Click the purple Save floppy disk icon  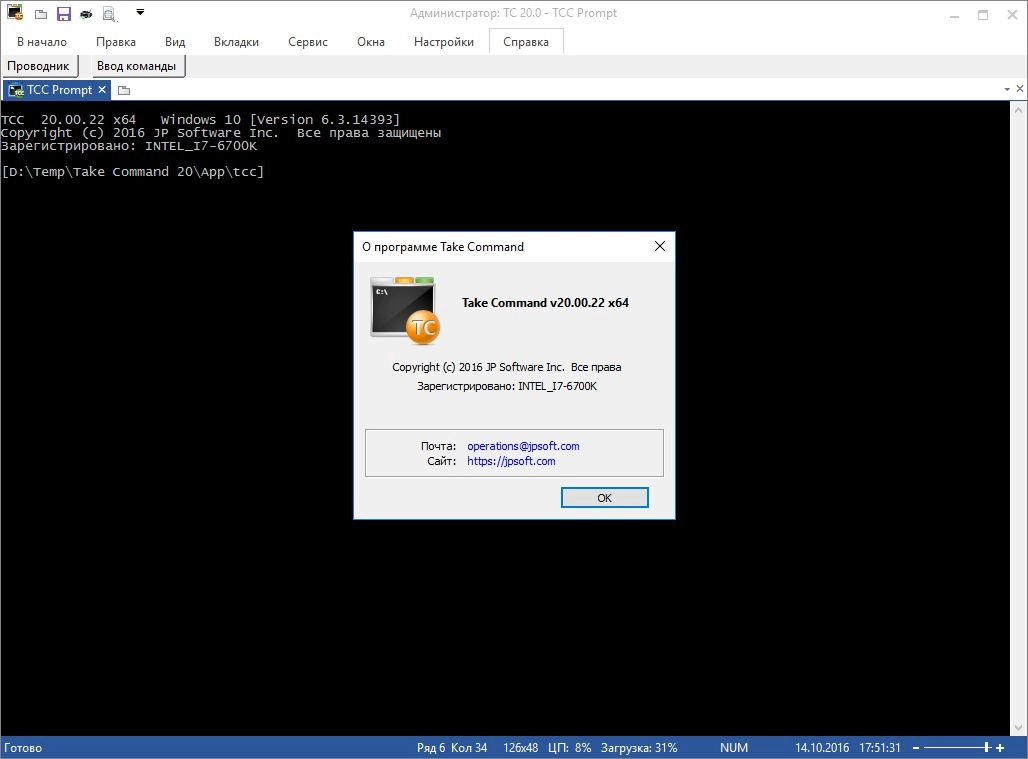click(x=64, y=14)
